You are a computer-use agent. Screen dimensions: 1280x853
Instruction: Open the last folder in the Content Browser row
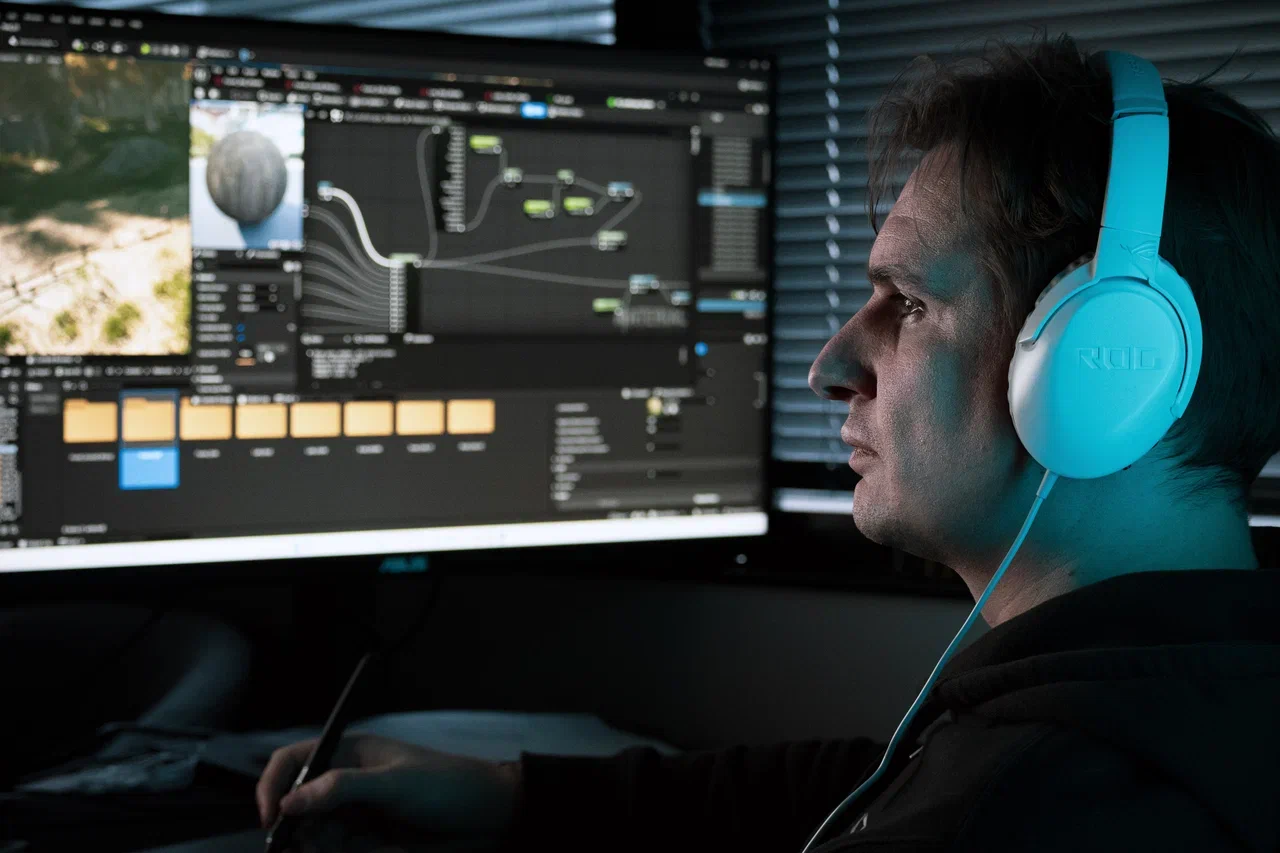click(471, 417)
